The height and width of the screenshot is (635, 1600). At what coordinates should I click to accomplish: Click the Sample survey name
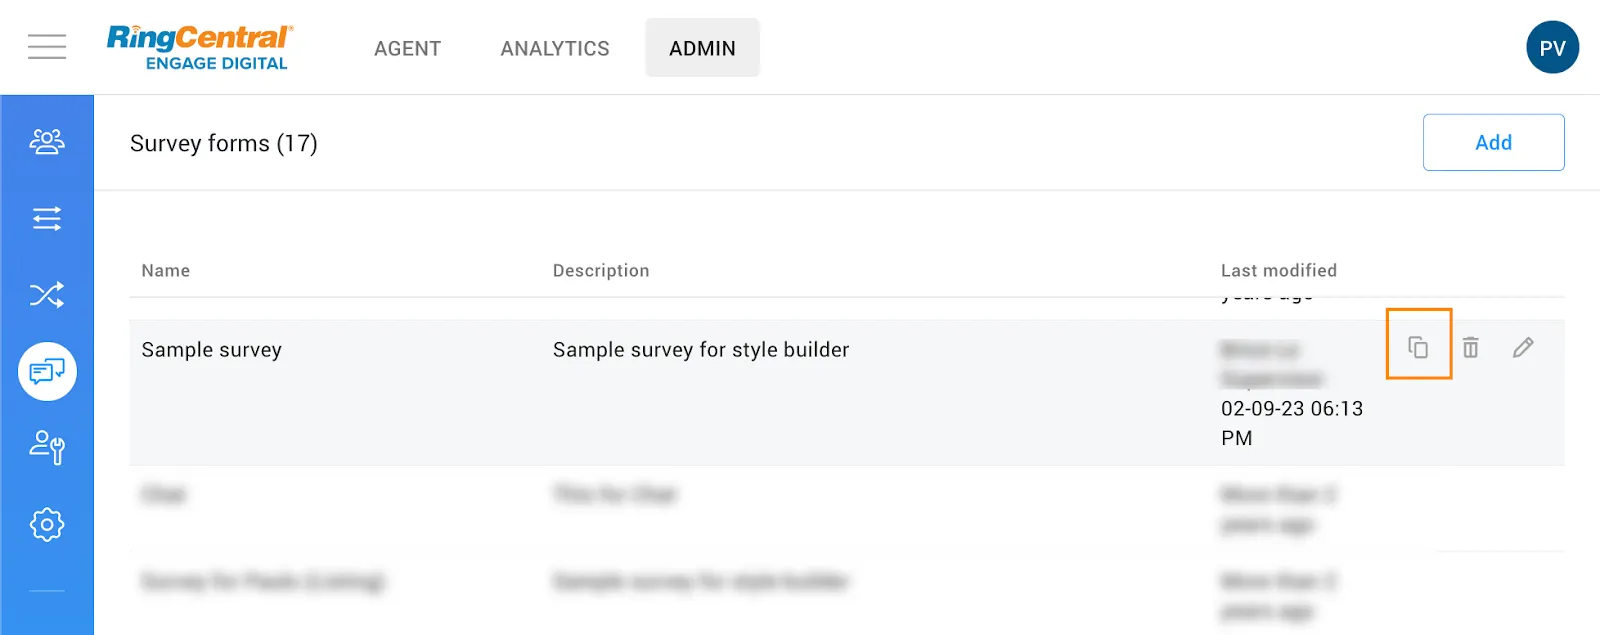coord(212,350)
